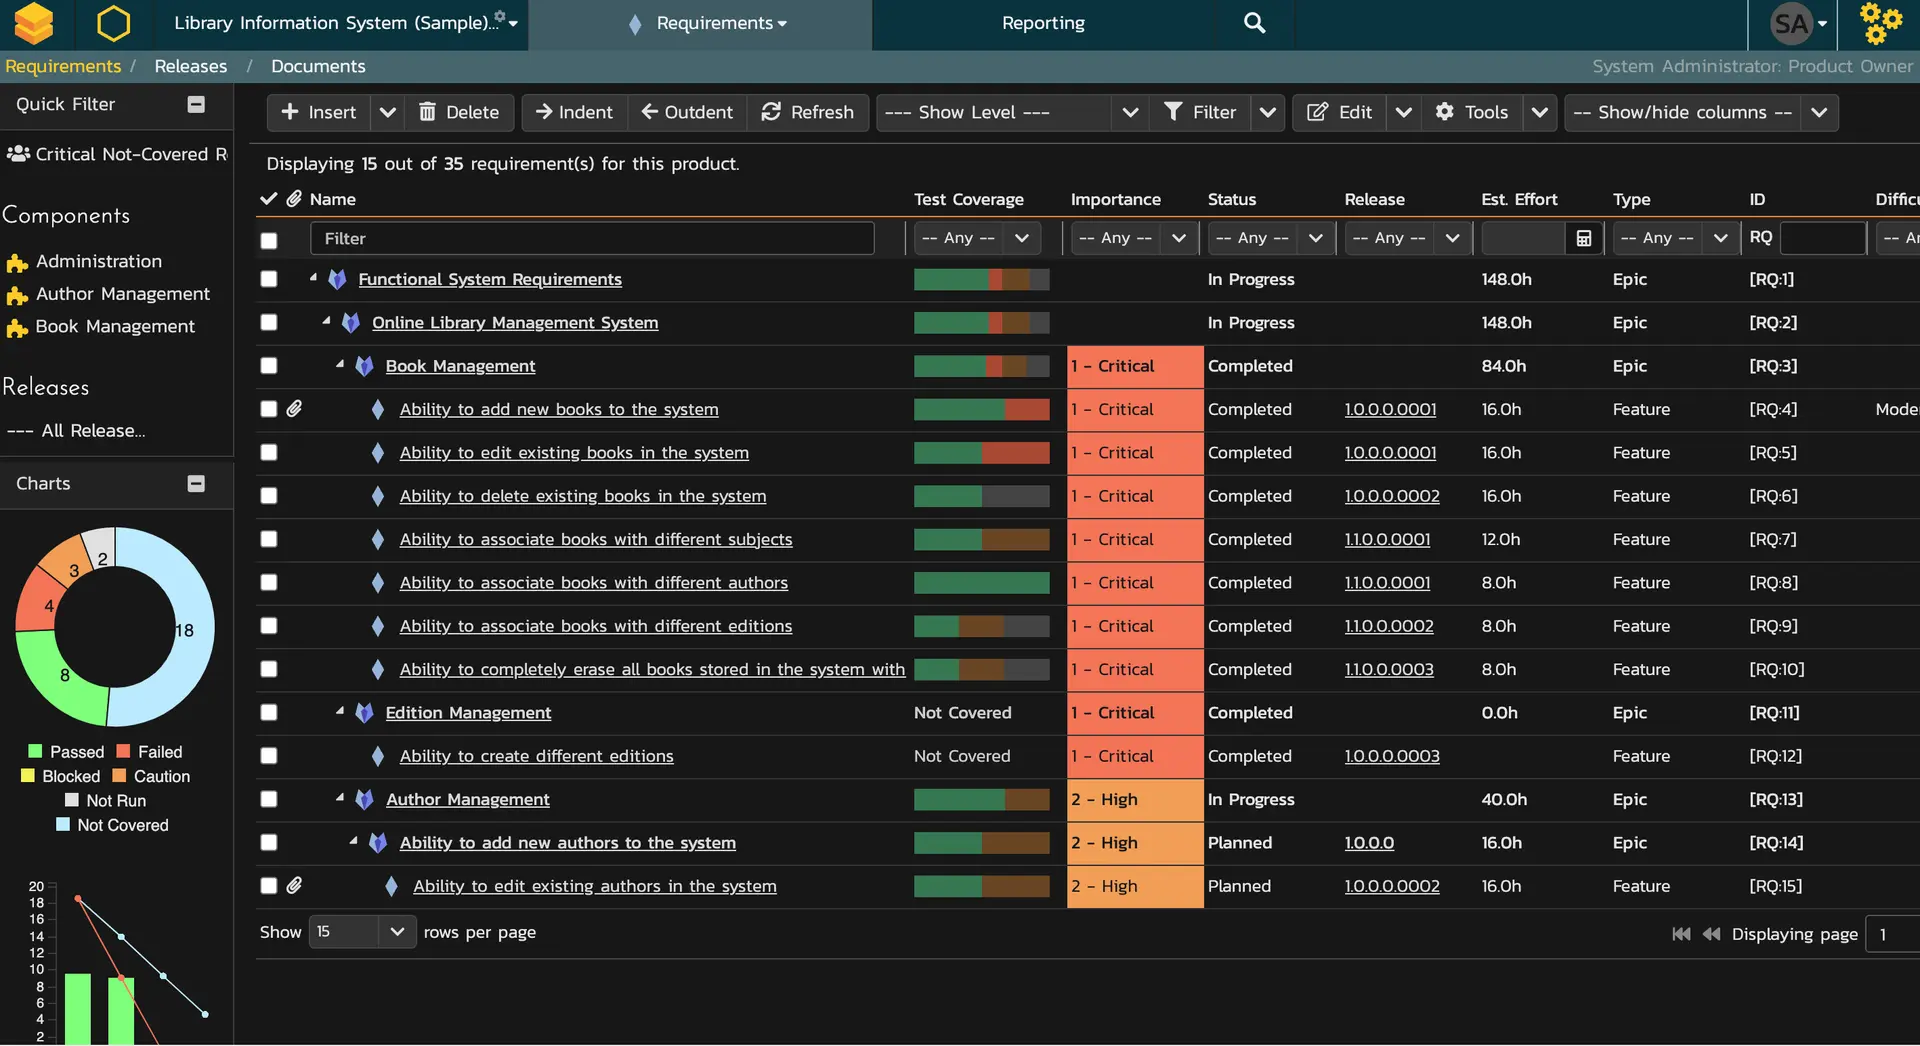Switch to the Releases tab
The height and width of the screenshot is (1046, 1920).
[x=190, y=66]
